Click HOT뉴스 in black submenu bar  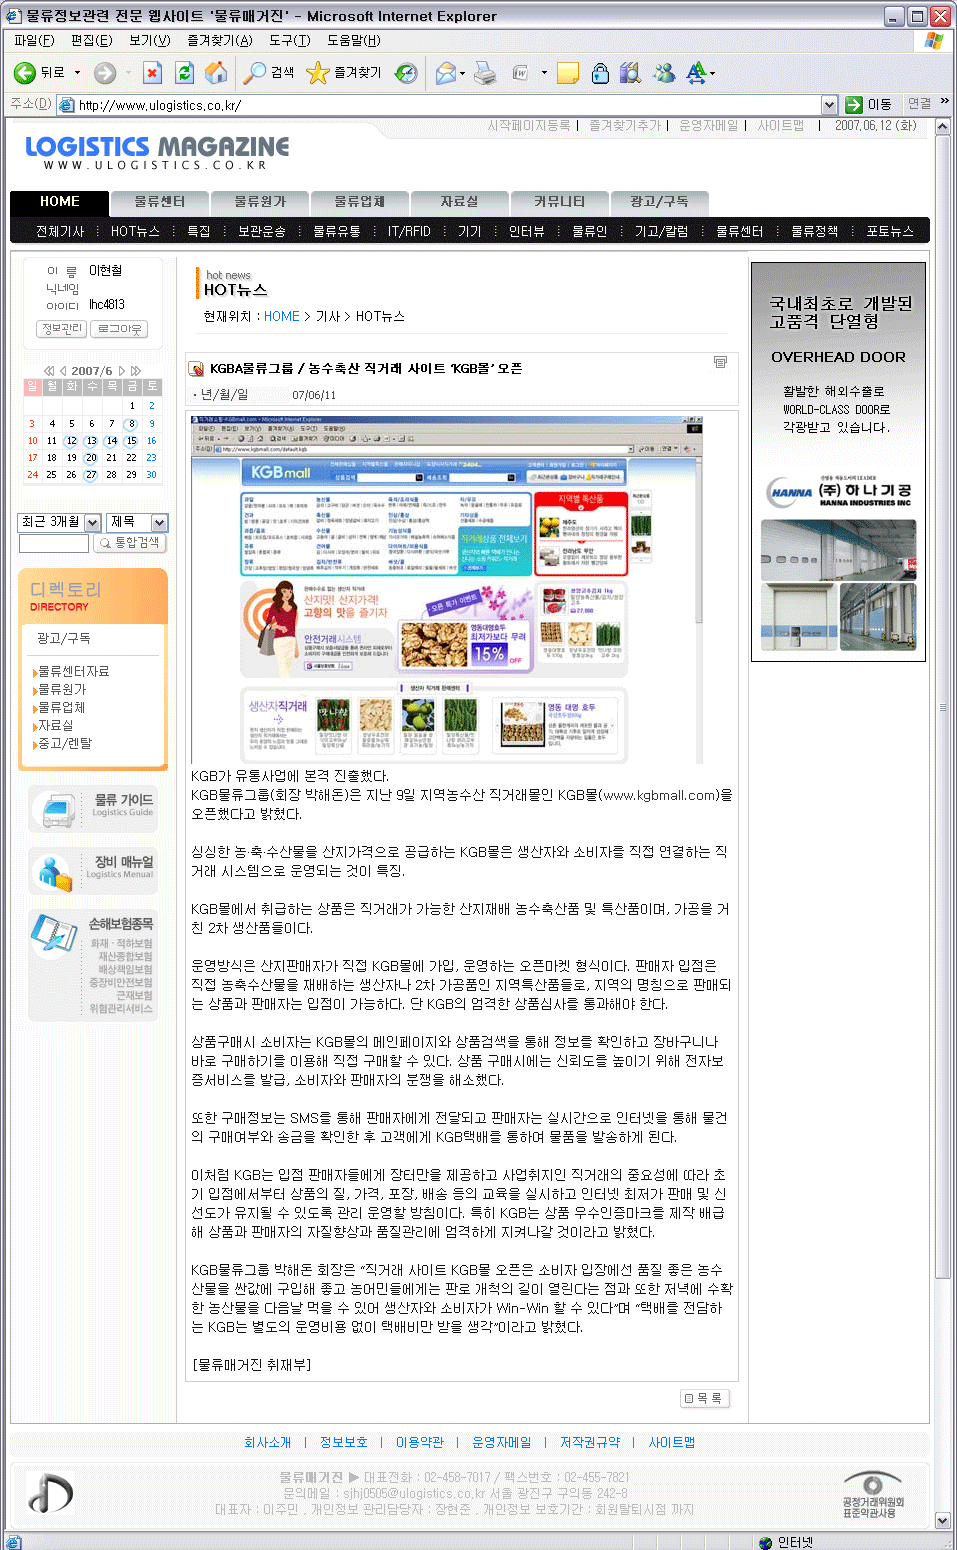click(135, 231)
